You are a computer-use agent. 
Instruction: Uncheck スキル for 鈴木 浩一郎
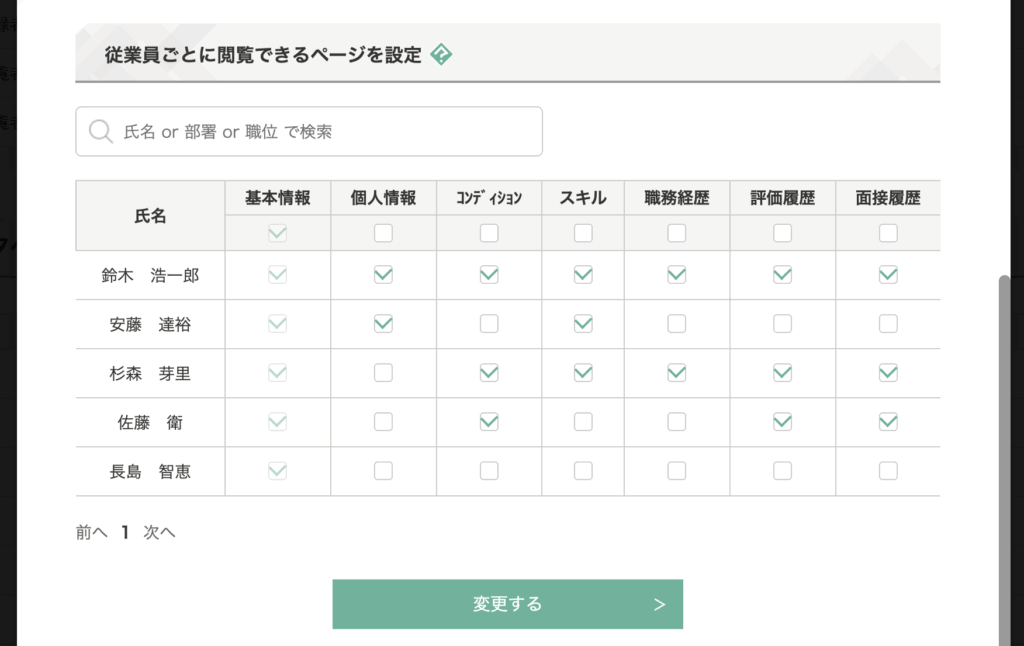583,275
